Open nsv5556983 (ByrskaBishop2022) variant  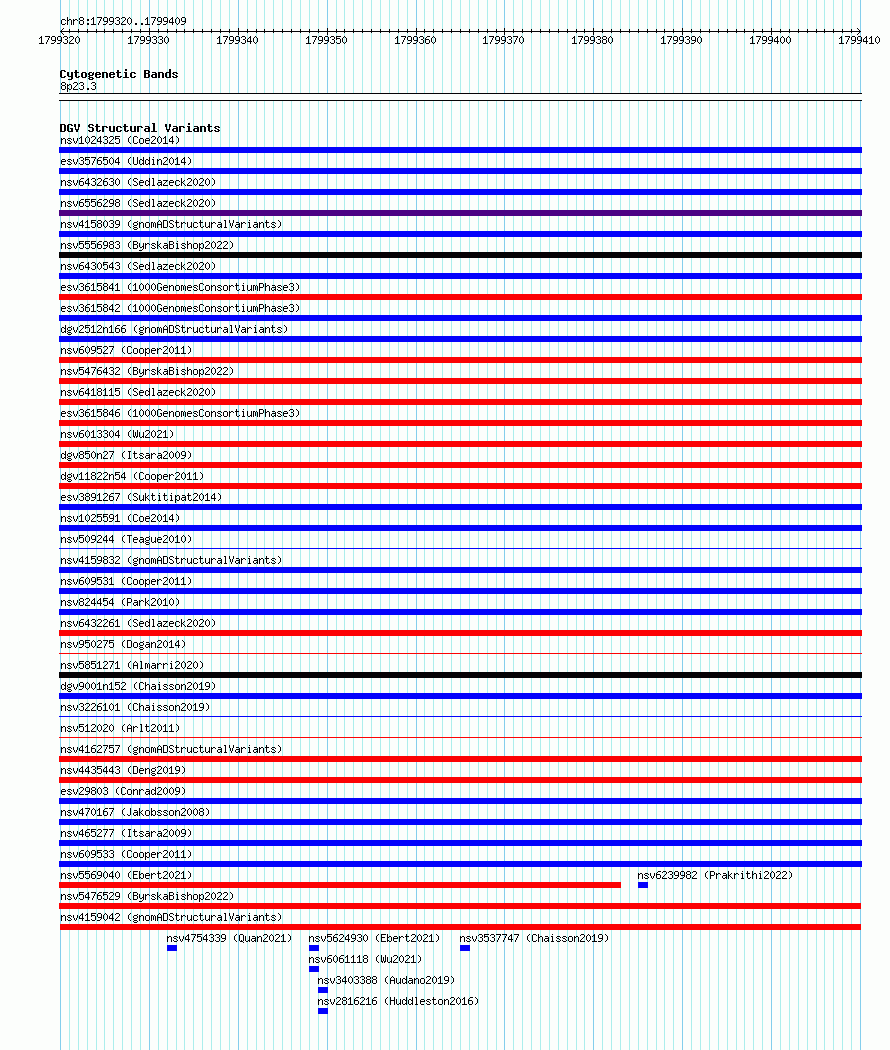(x=147, y=245)
